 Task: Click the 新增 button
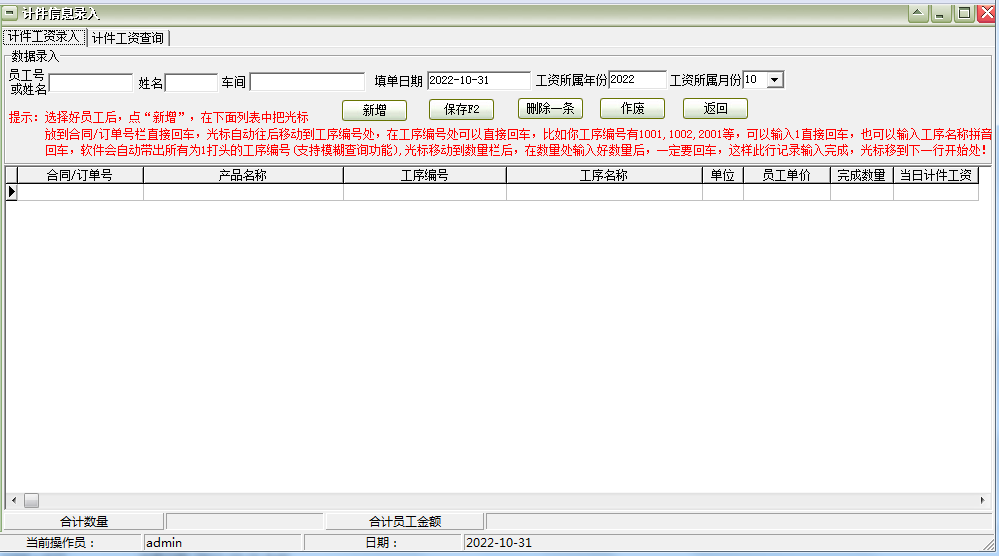coord(374,110)
